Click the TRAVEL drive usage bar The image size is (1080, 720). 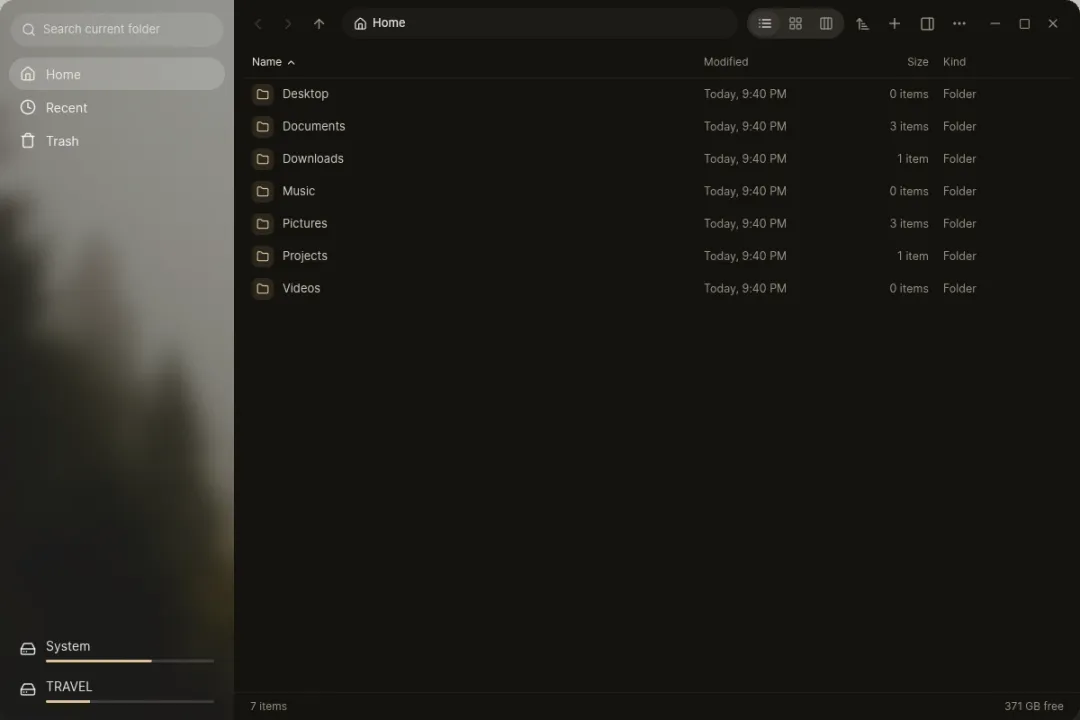pyautogui.click(x=129, y=701)
